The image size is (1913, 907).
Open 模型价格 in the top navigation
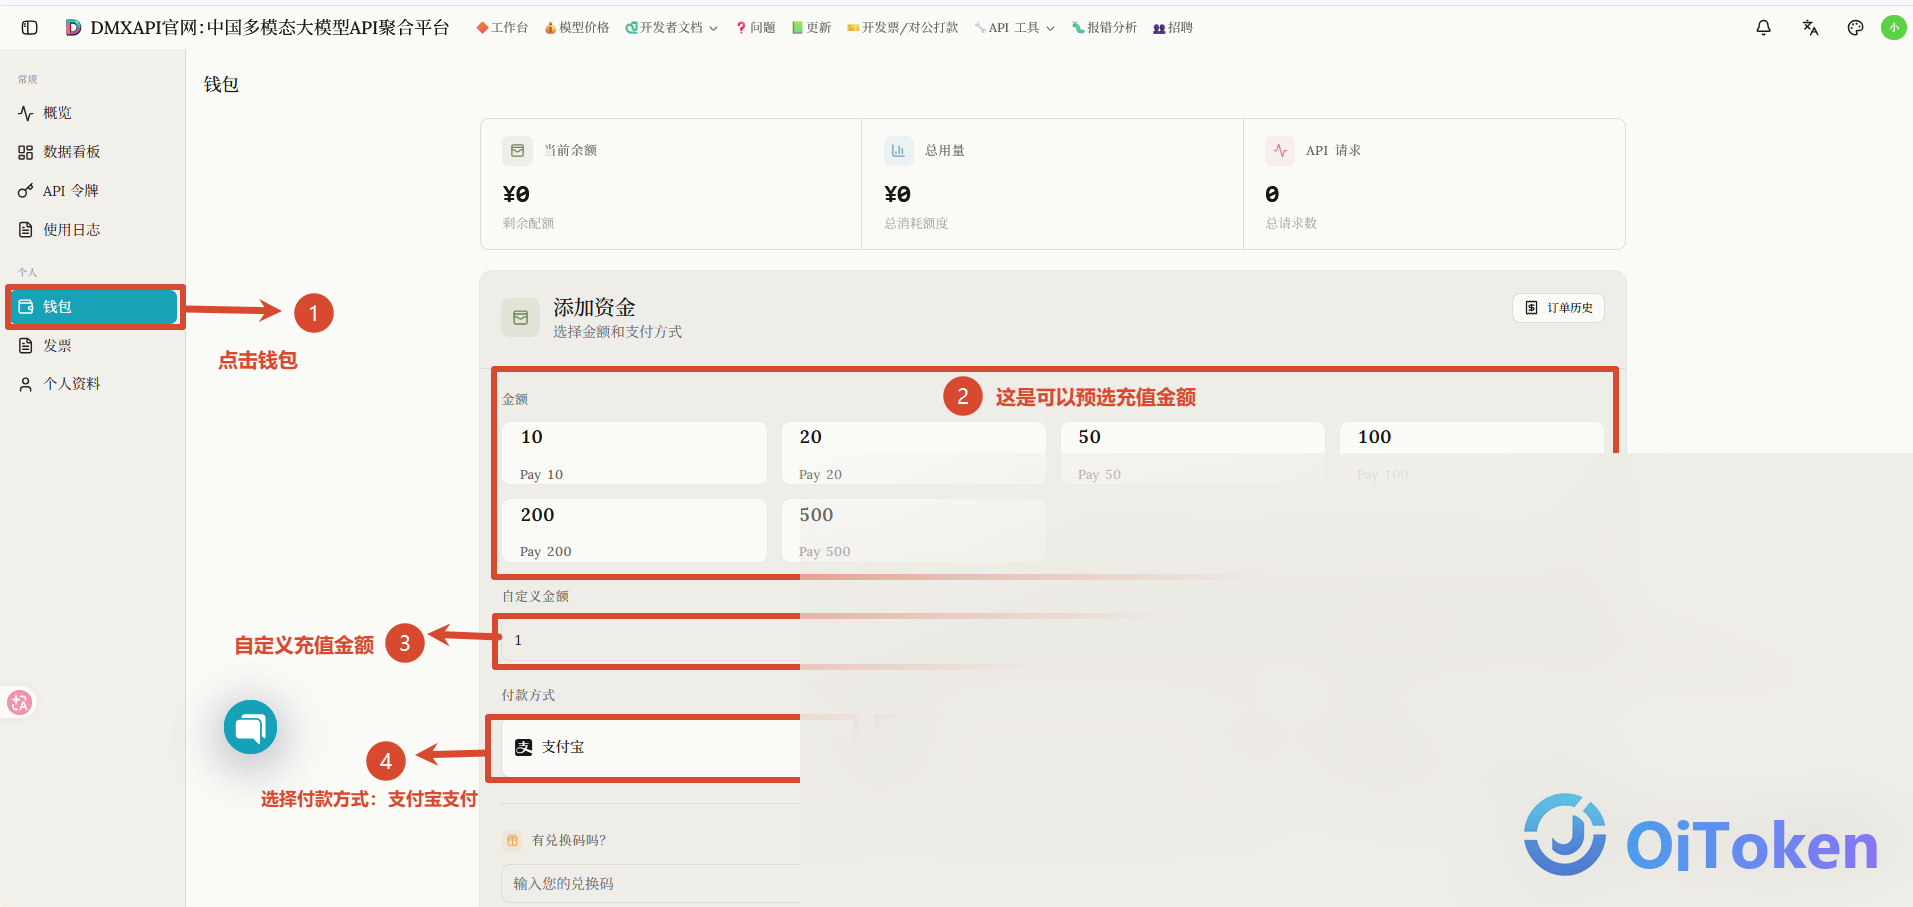click(577, 28)
